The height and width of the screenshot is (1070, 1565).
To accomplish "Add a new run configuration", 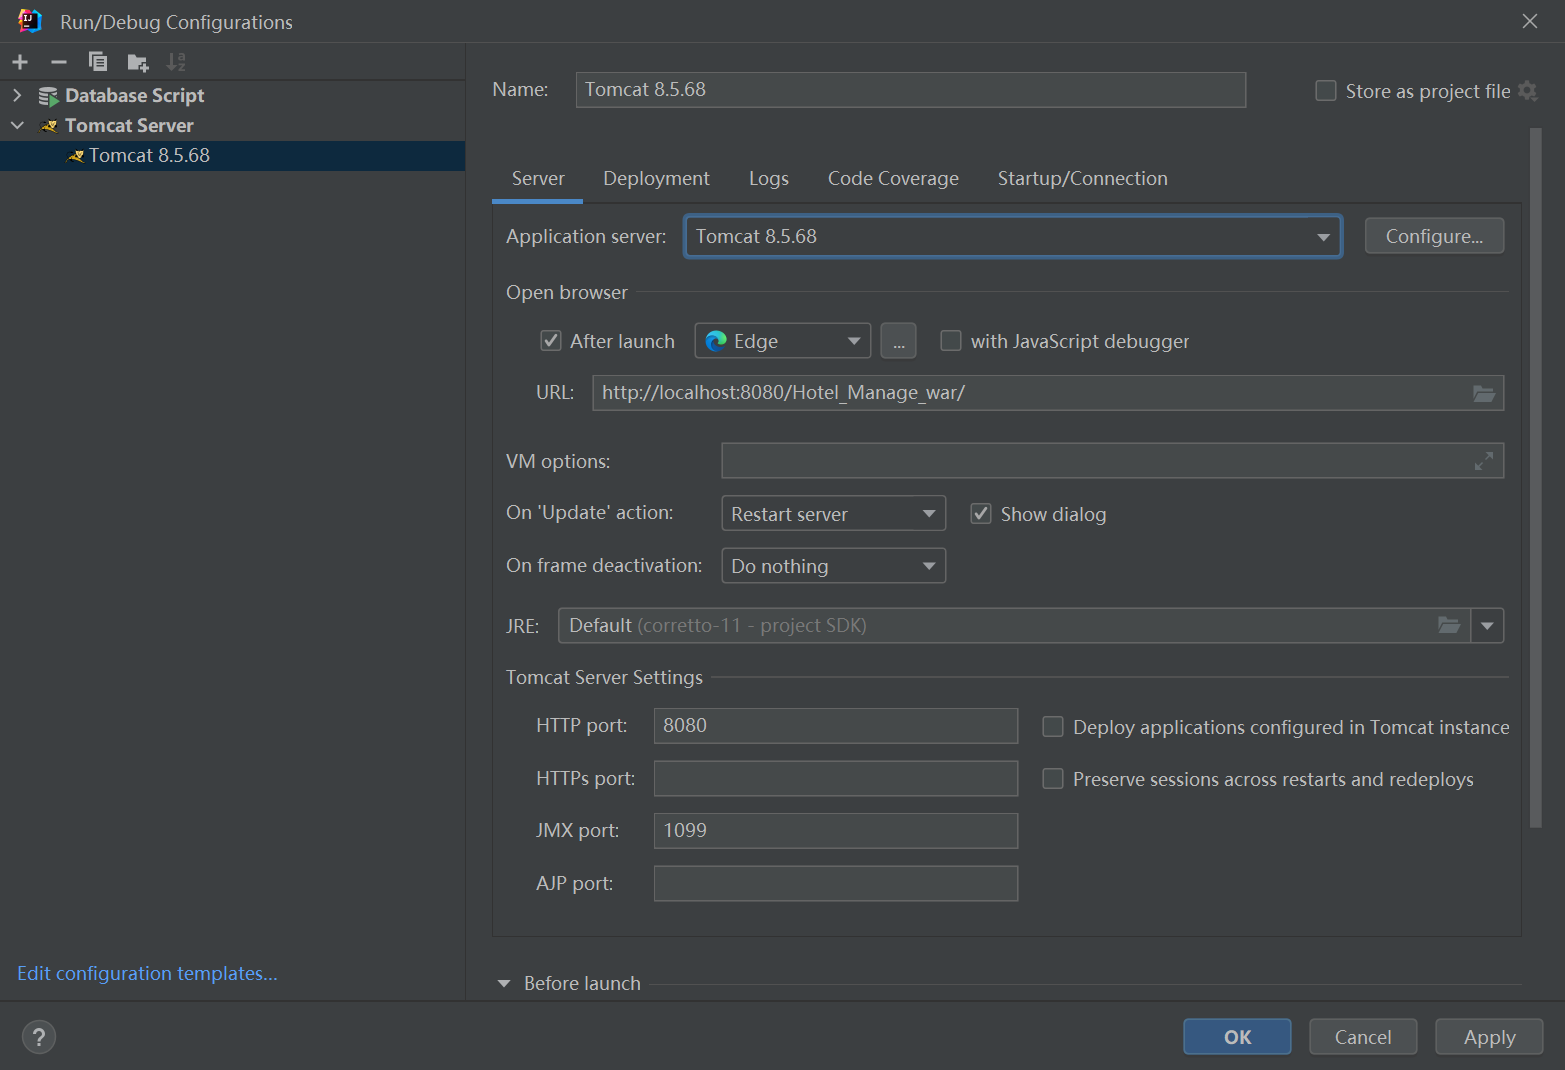I will click(x=20, y=62).
